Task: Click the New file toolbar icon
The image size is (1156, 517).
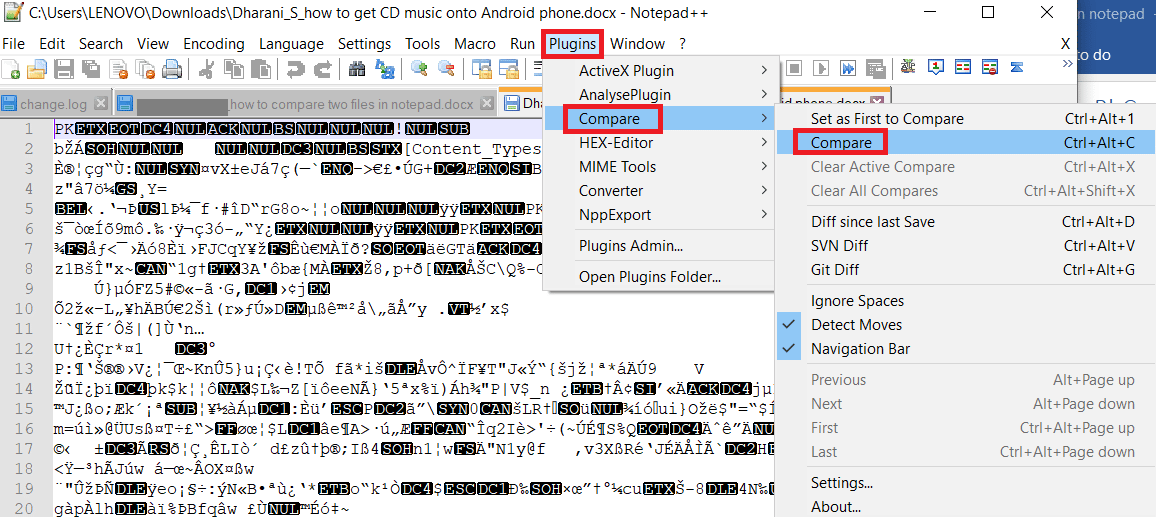Action: pos(10,69)
